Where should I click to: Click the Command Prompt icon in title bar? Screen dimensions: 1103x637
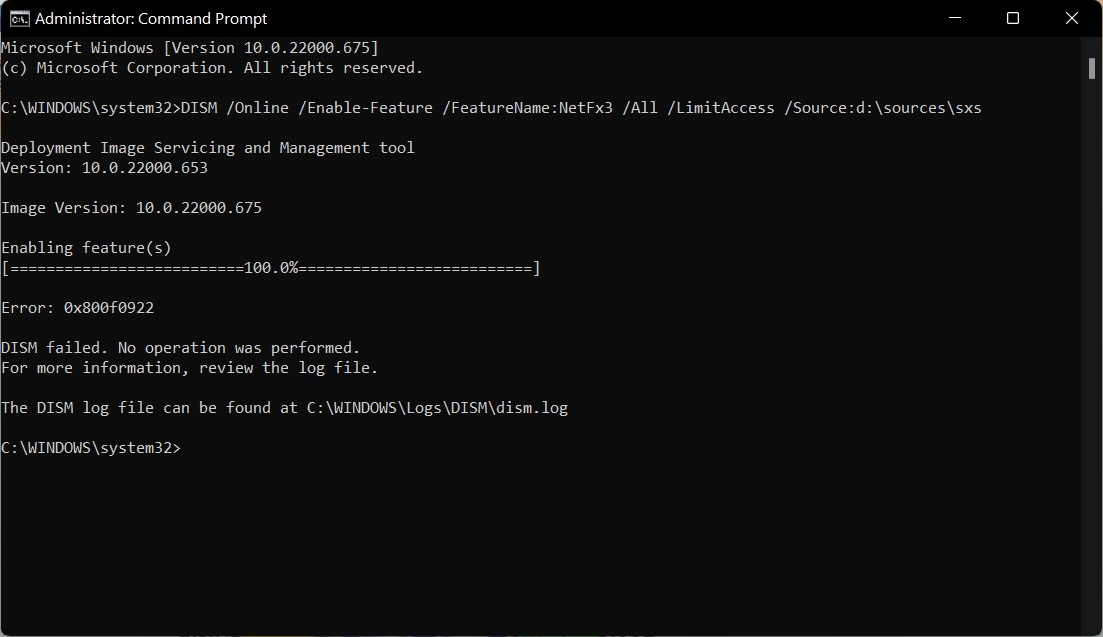point(19,18)
